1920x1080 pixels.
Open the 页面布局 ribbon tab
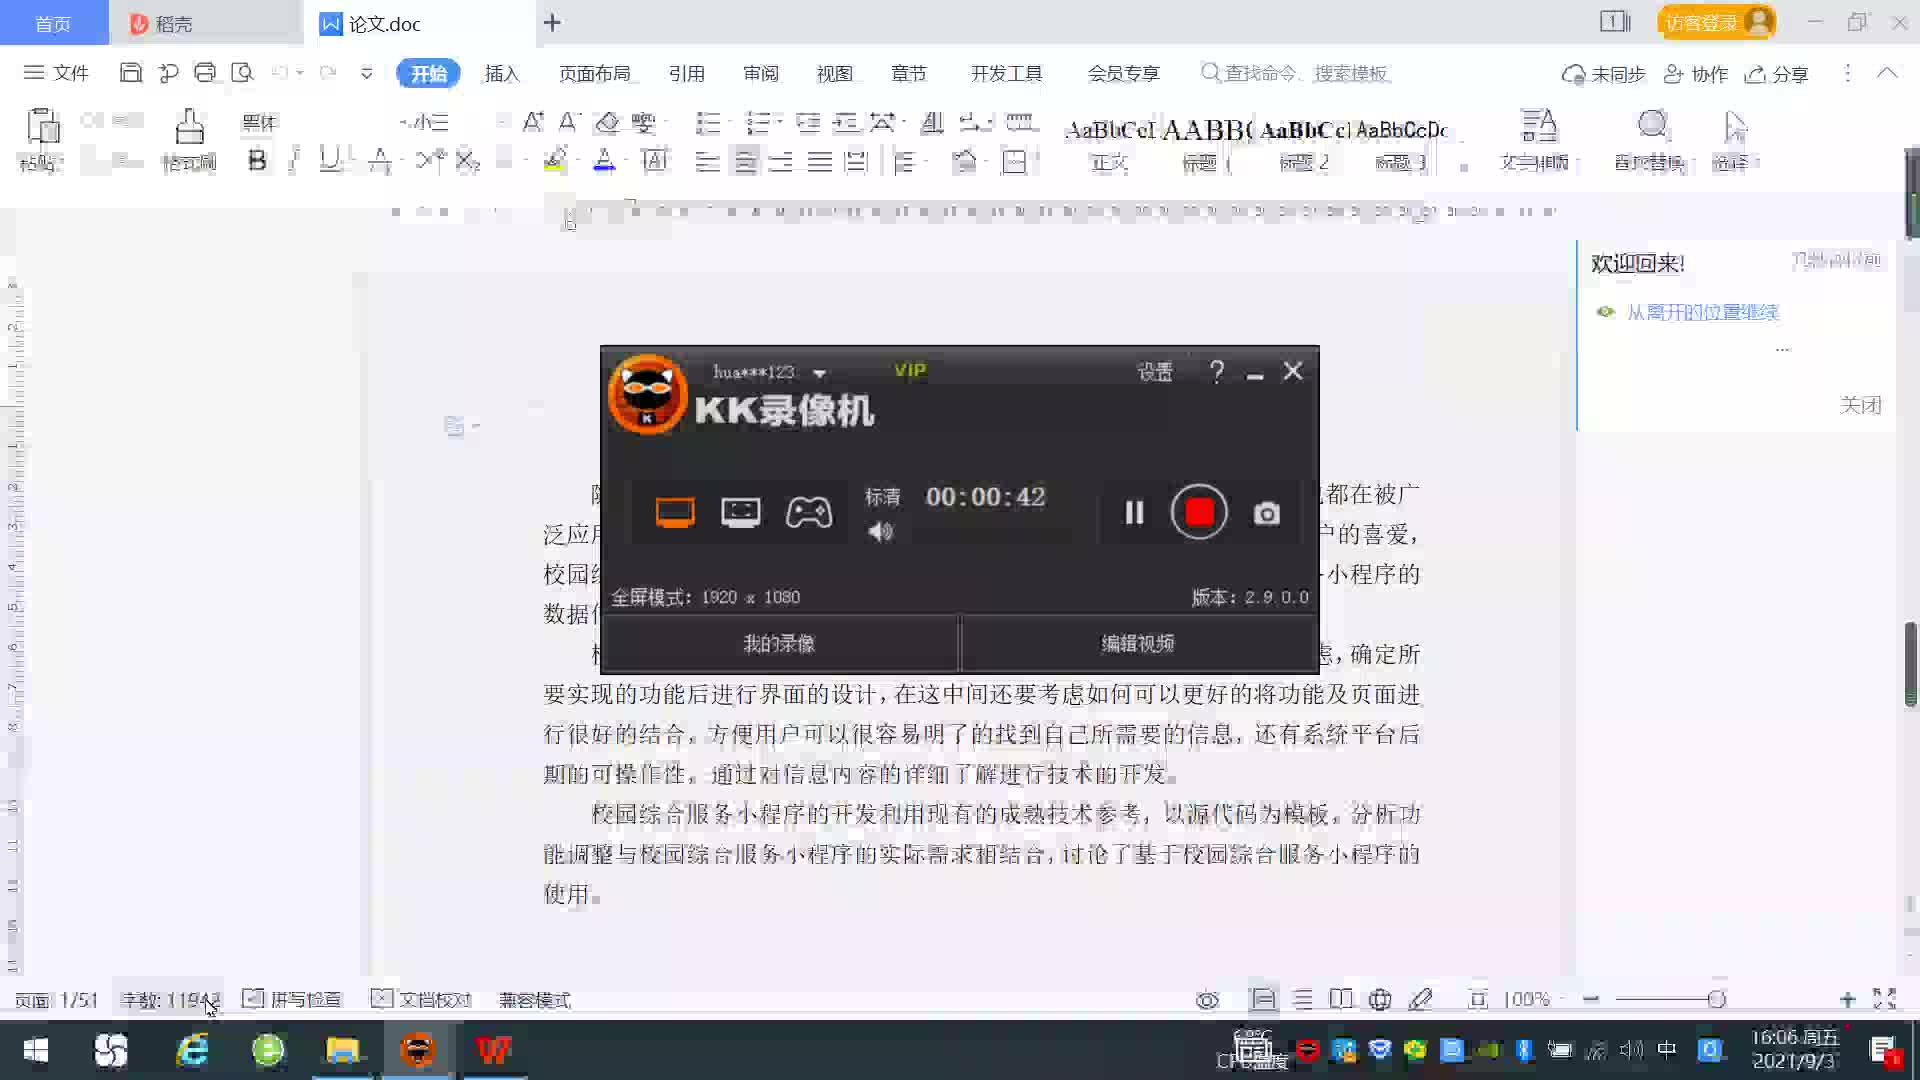(594, 73)
